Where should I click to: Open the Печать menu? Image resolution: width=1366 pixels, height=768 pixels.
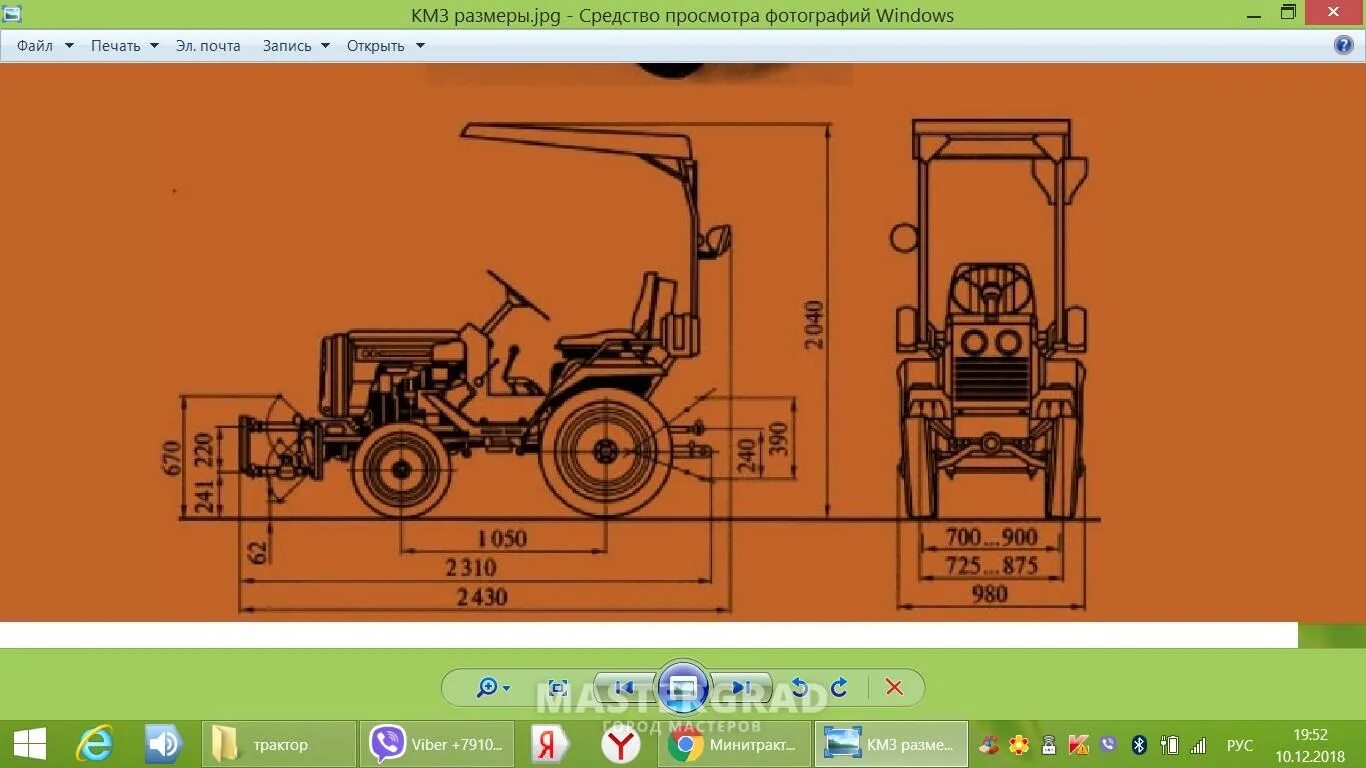[x=116, y=46]
